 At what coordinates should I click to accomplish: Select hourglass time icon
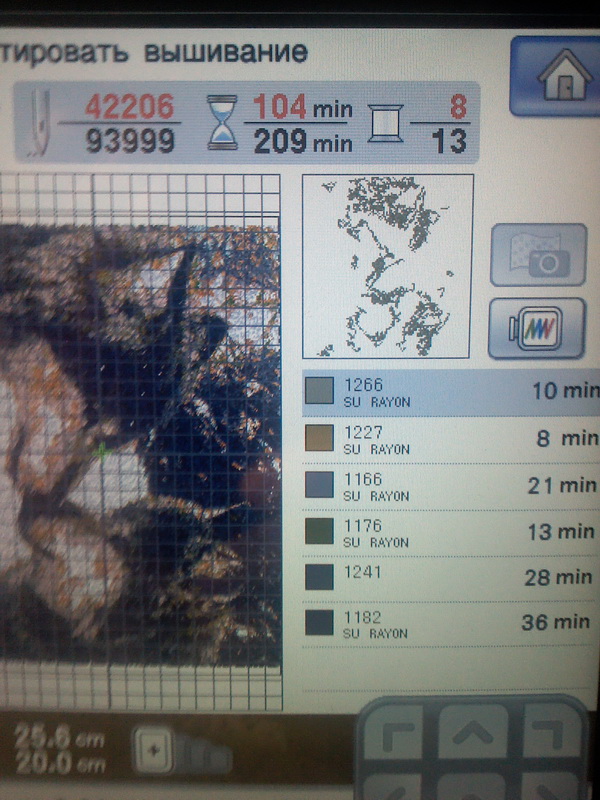point(222,122)
